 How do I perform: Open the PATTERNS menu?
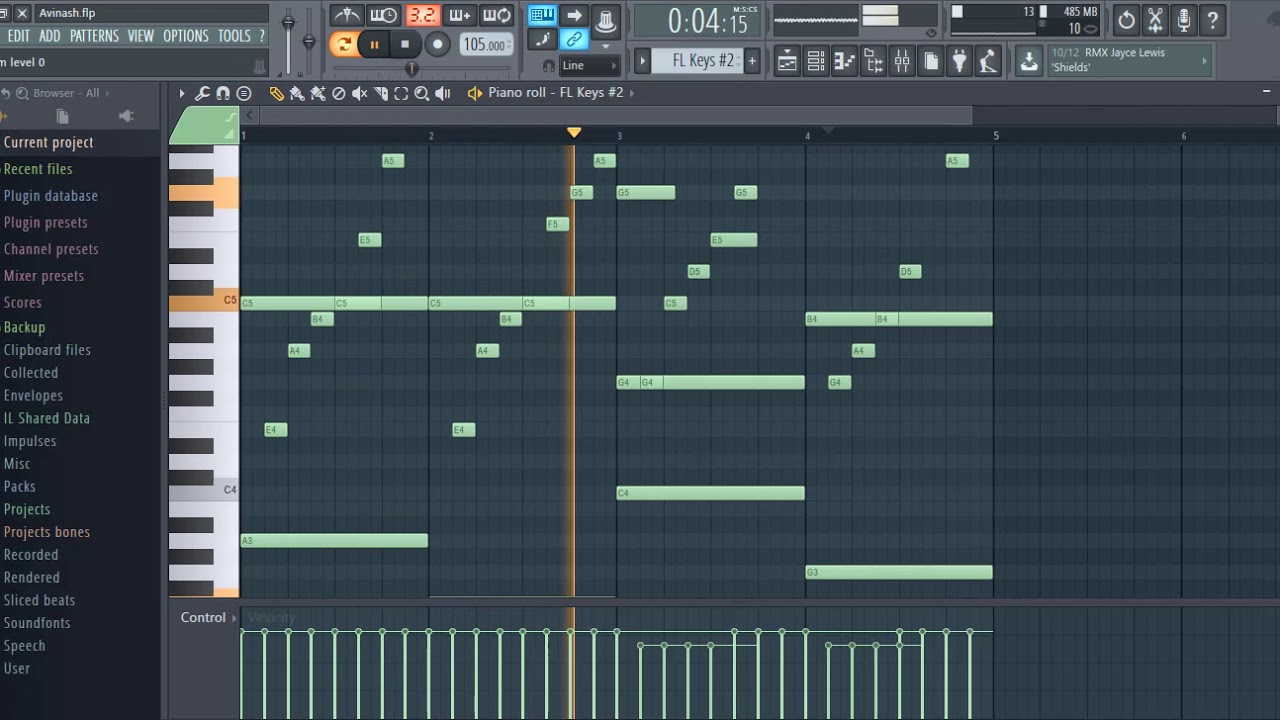tap(94, 36)
